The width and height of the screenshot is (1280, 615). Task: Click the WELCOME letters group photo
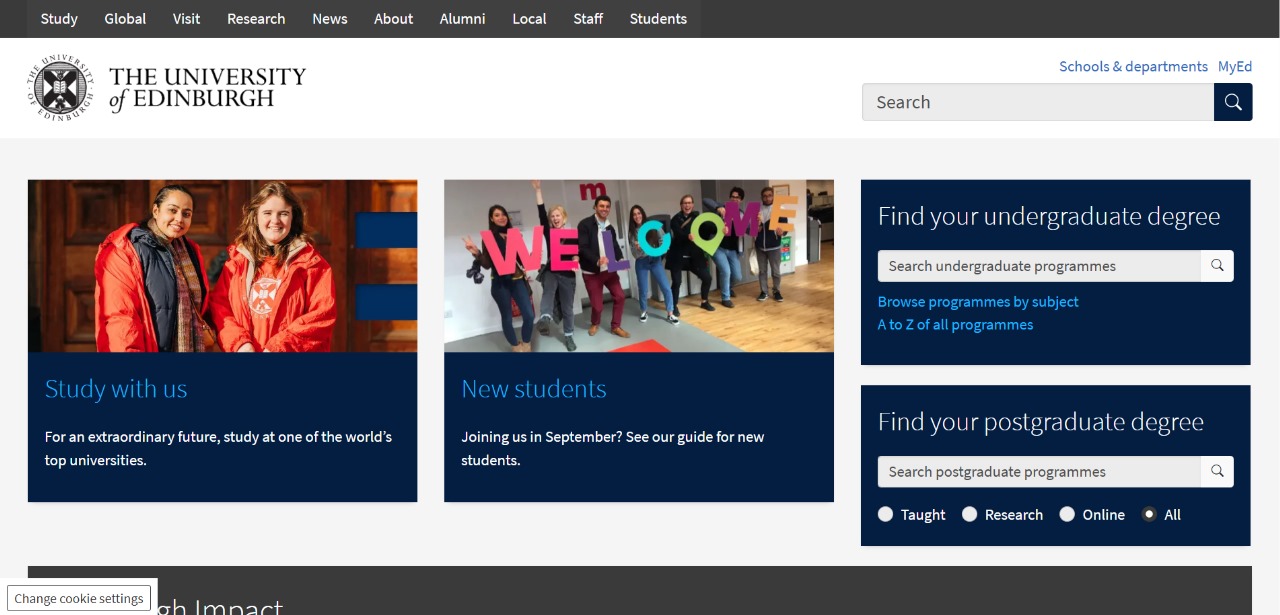coord(639,266)
